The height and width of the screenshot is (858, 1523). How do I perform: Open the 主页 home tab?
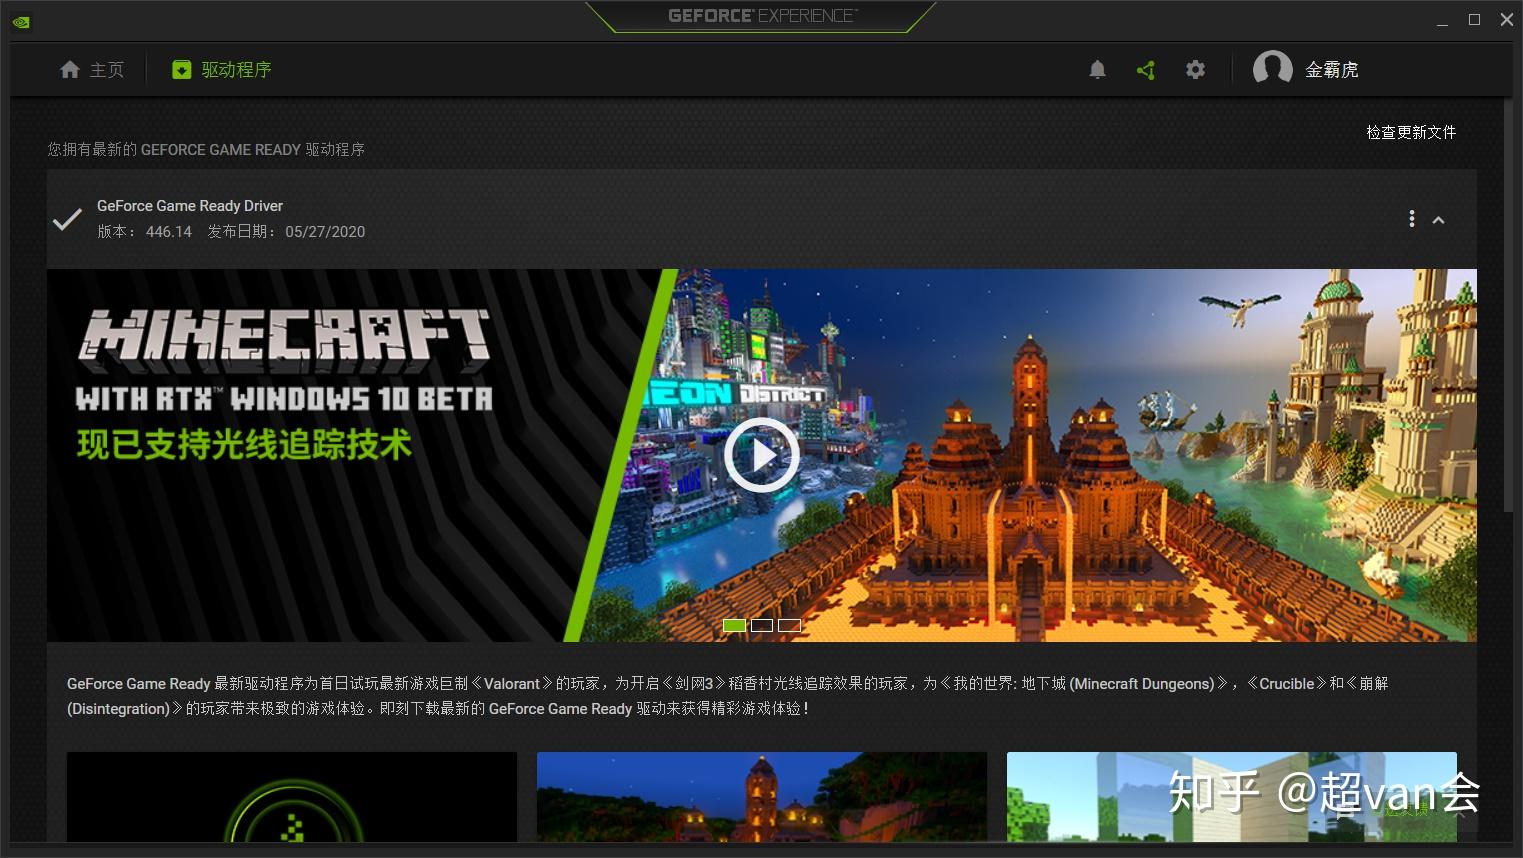(92, 69)
